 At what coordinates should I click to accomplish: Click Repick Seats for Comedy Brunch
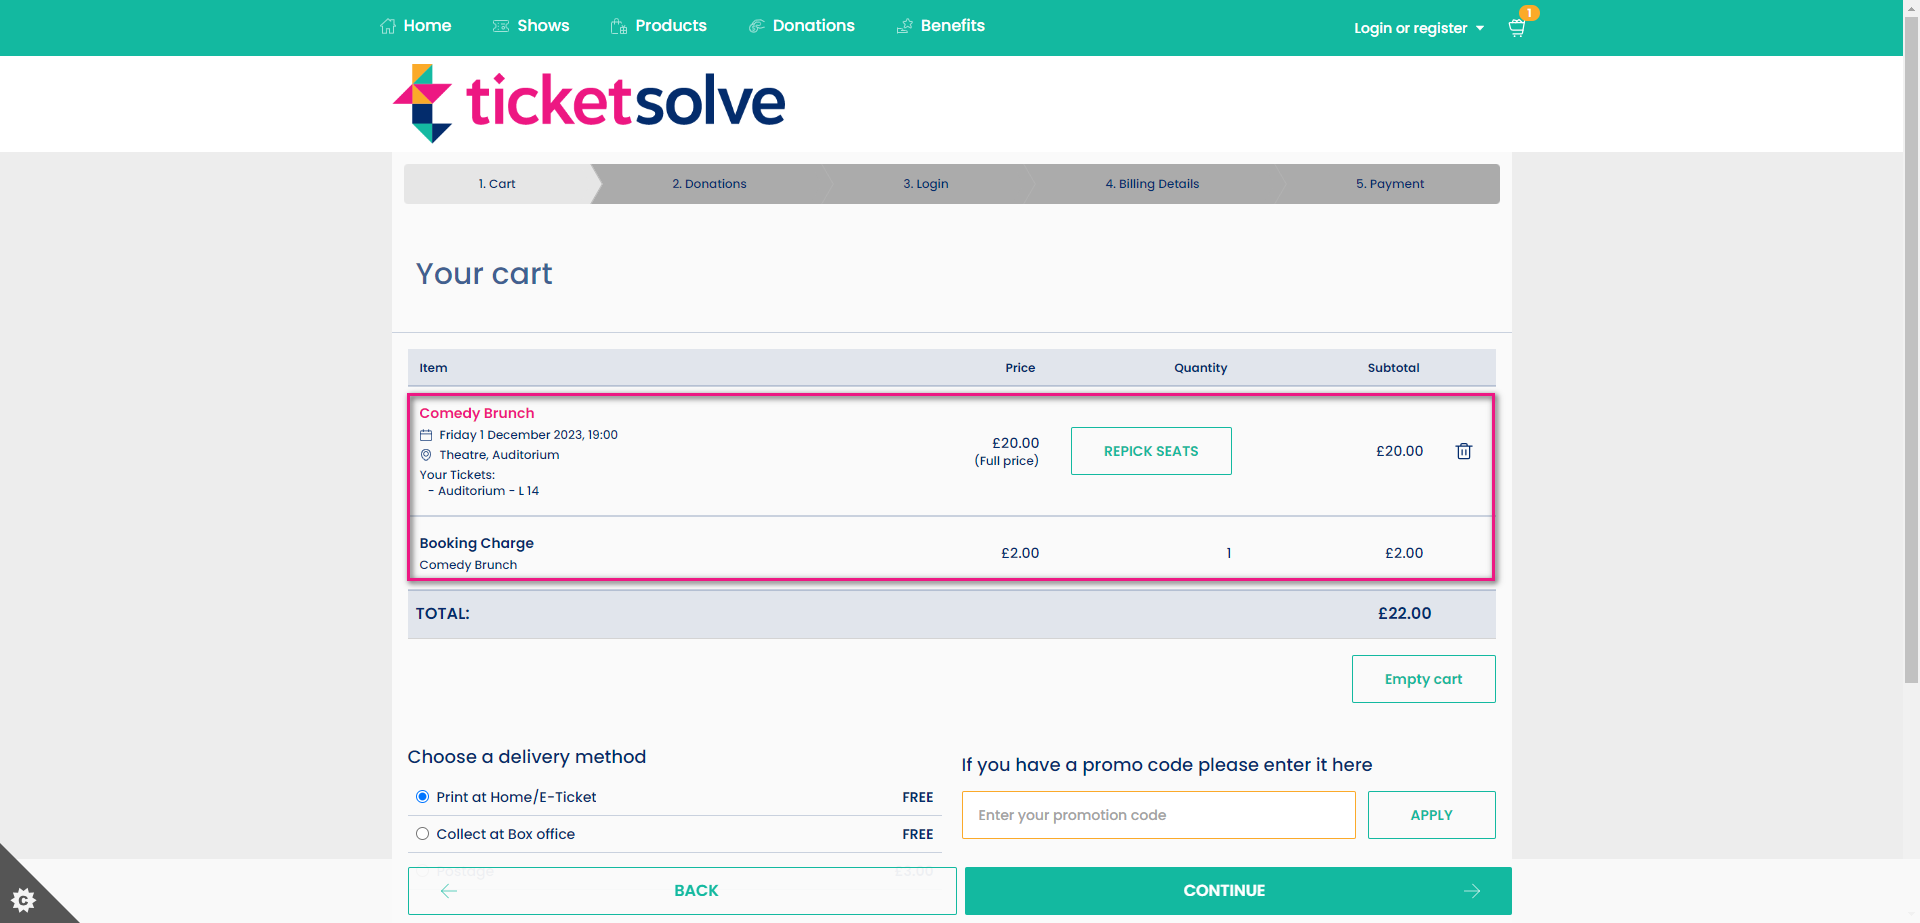click(x=1150, y=451)
